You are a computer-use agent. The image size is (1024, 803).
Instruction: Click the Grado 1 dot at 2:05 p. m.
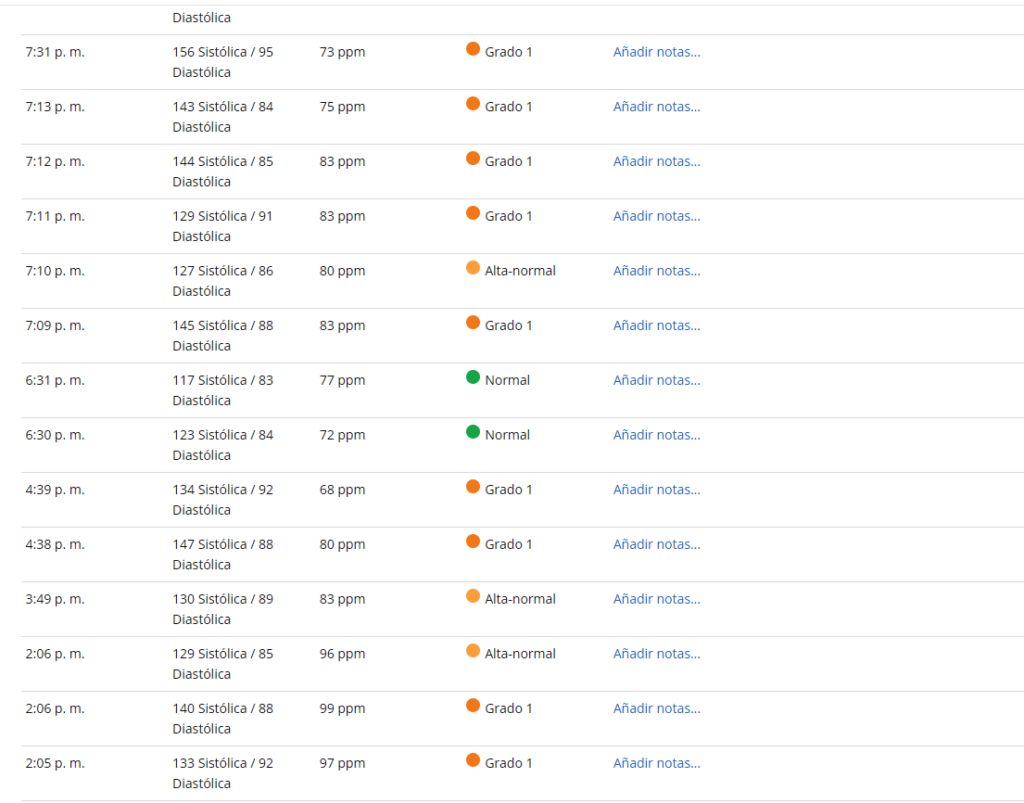coord(473,760)
